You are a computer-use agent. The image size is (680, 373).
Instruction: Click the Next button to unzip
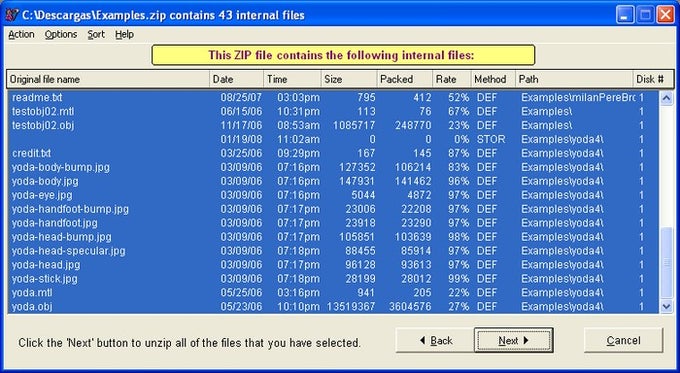(513, 340)
